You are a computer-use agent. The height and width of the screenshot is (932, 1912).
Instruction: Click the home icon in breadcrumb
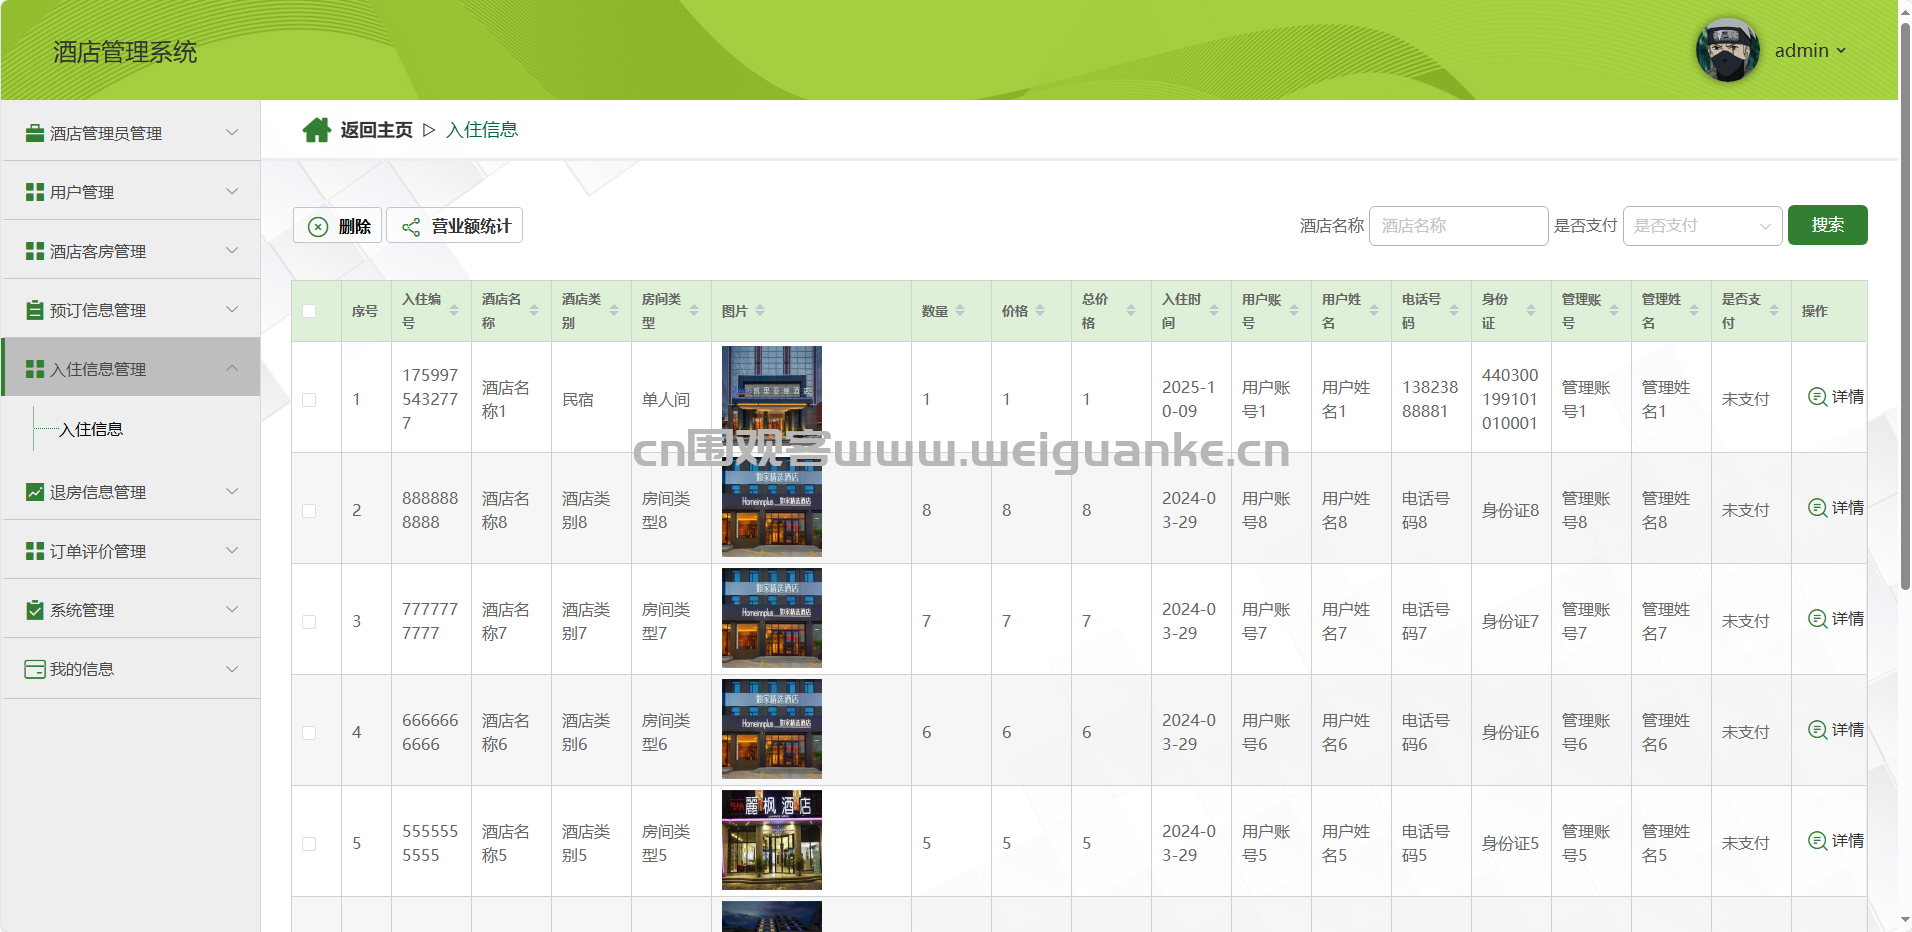pos(316,130)
